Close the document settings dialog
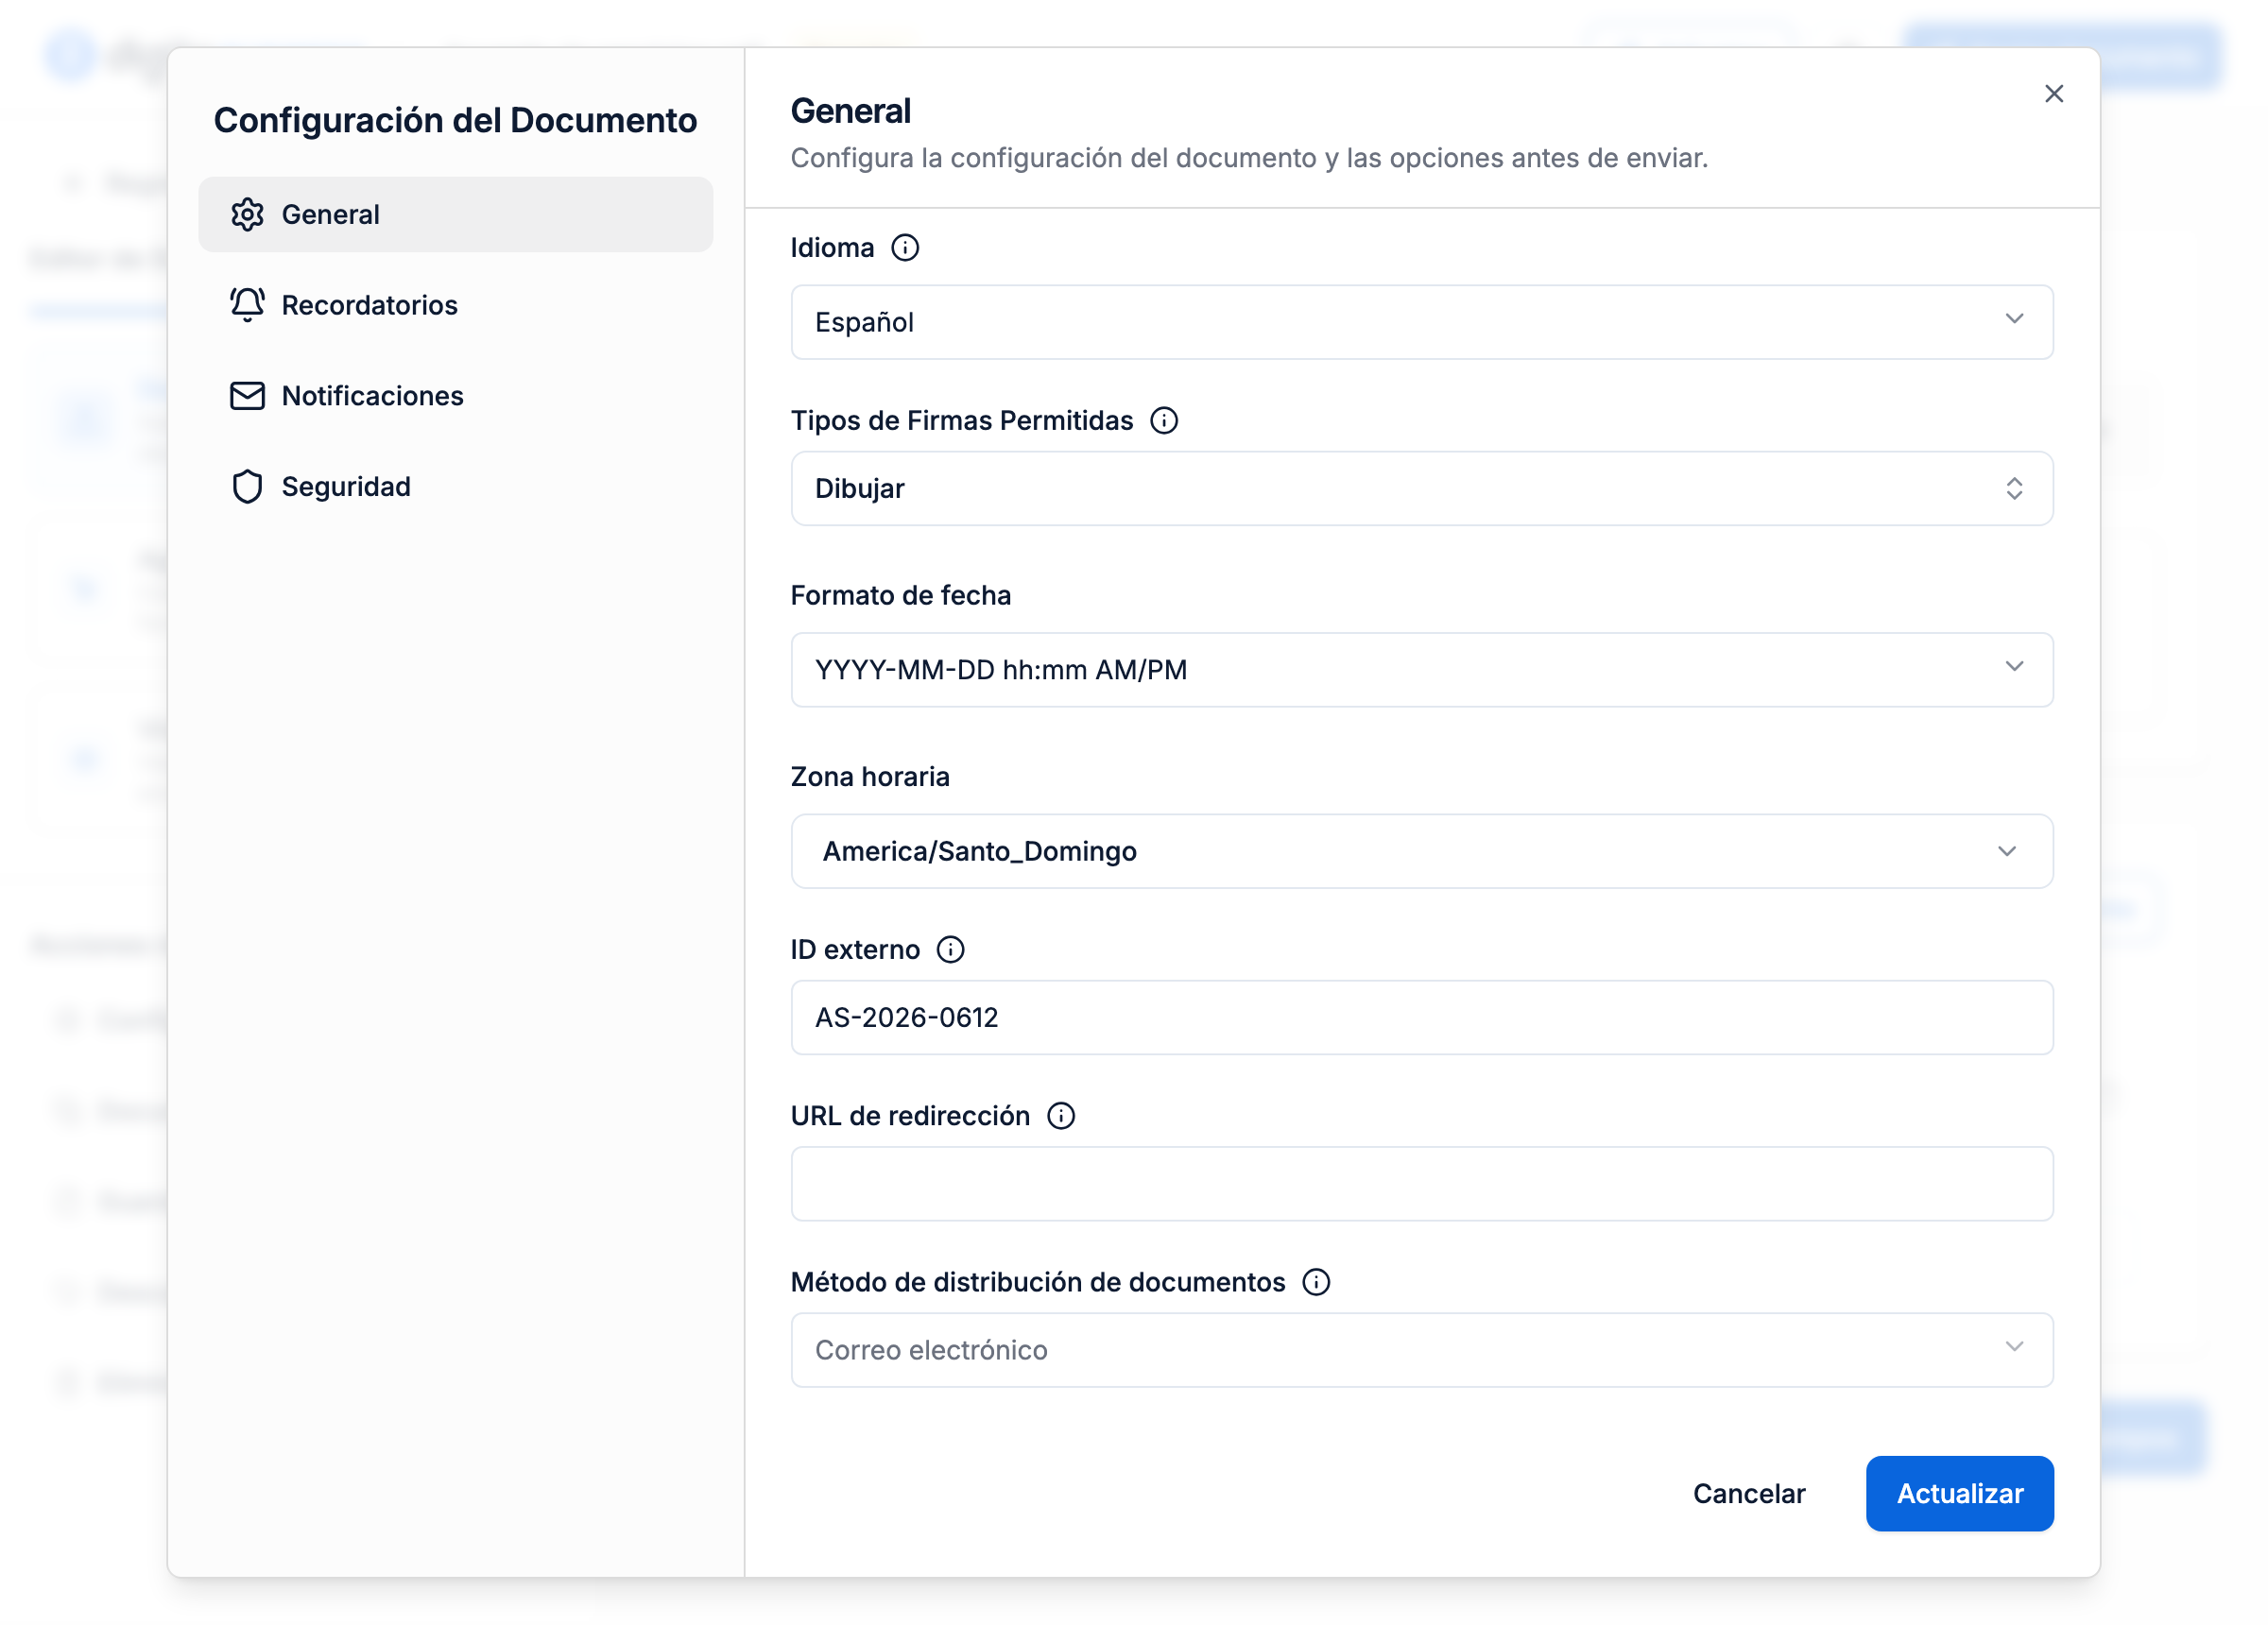This screenshot has width=2268, height=1625. click(x=2054, y=94)
